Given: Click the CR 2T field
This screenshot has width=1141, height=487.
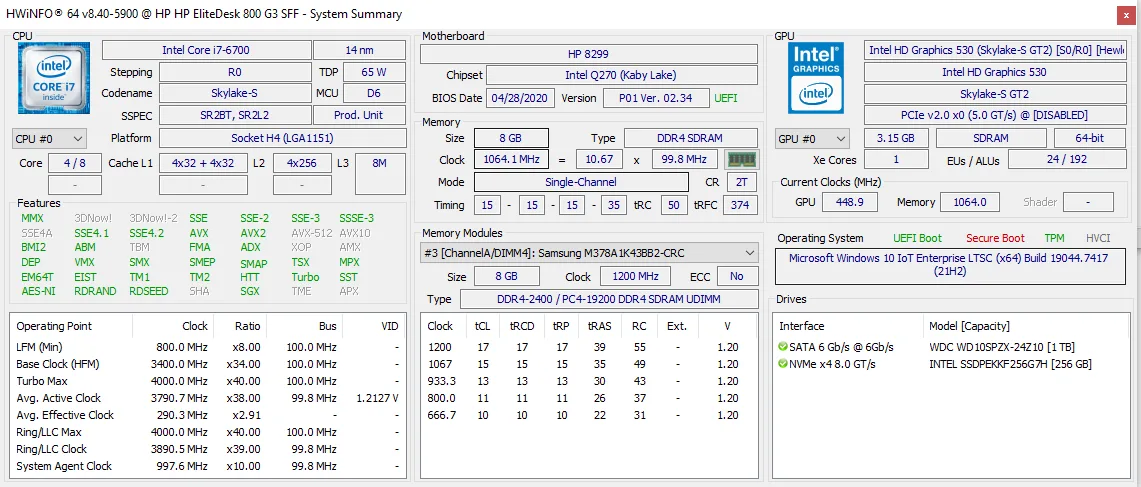Looking at the screenshot, I should click(742, 182).
